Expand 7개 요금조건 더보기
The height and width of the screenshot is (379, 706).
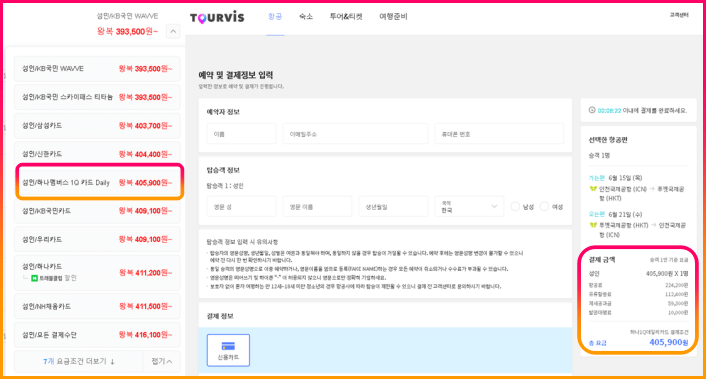click(x=79, y=361)
